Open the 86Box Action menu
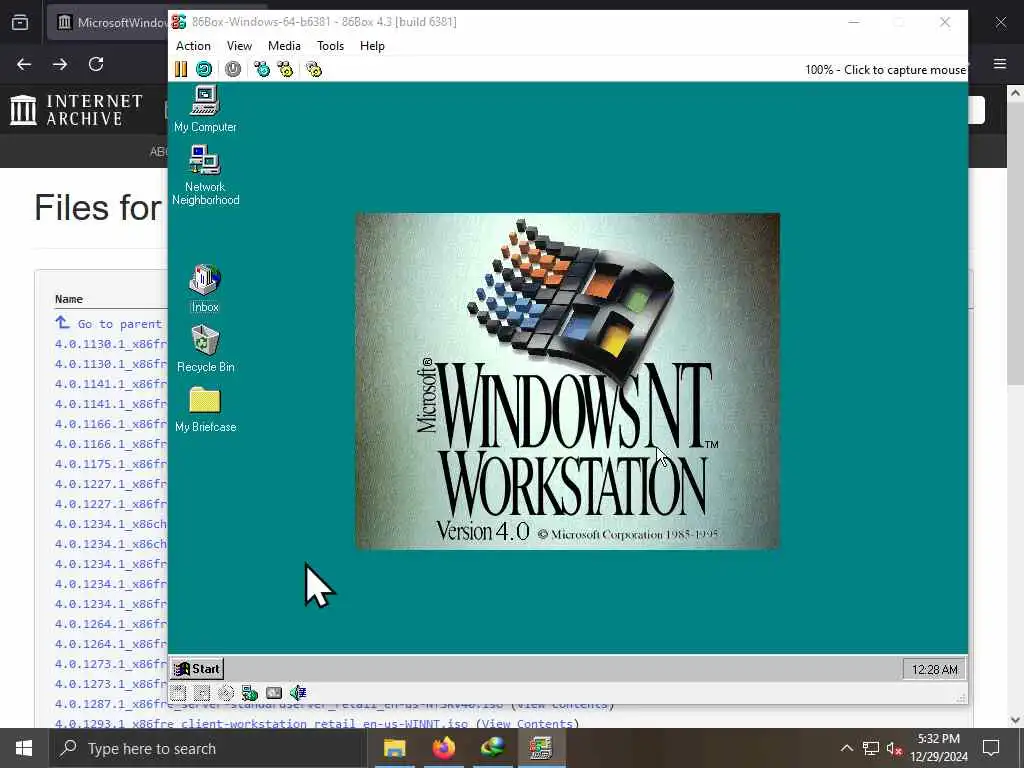Screen dimensions: 1024x768 (x=193, y=46)
